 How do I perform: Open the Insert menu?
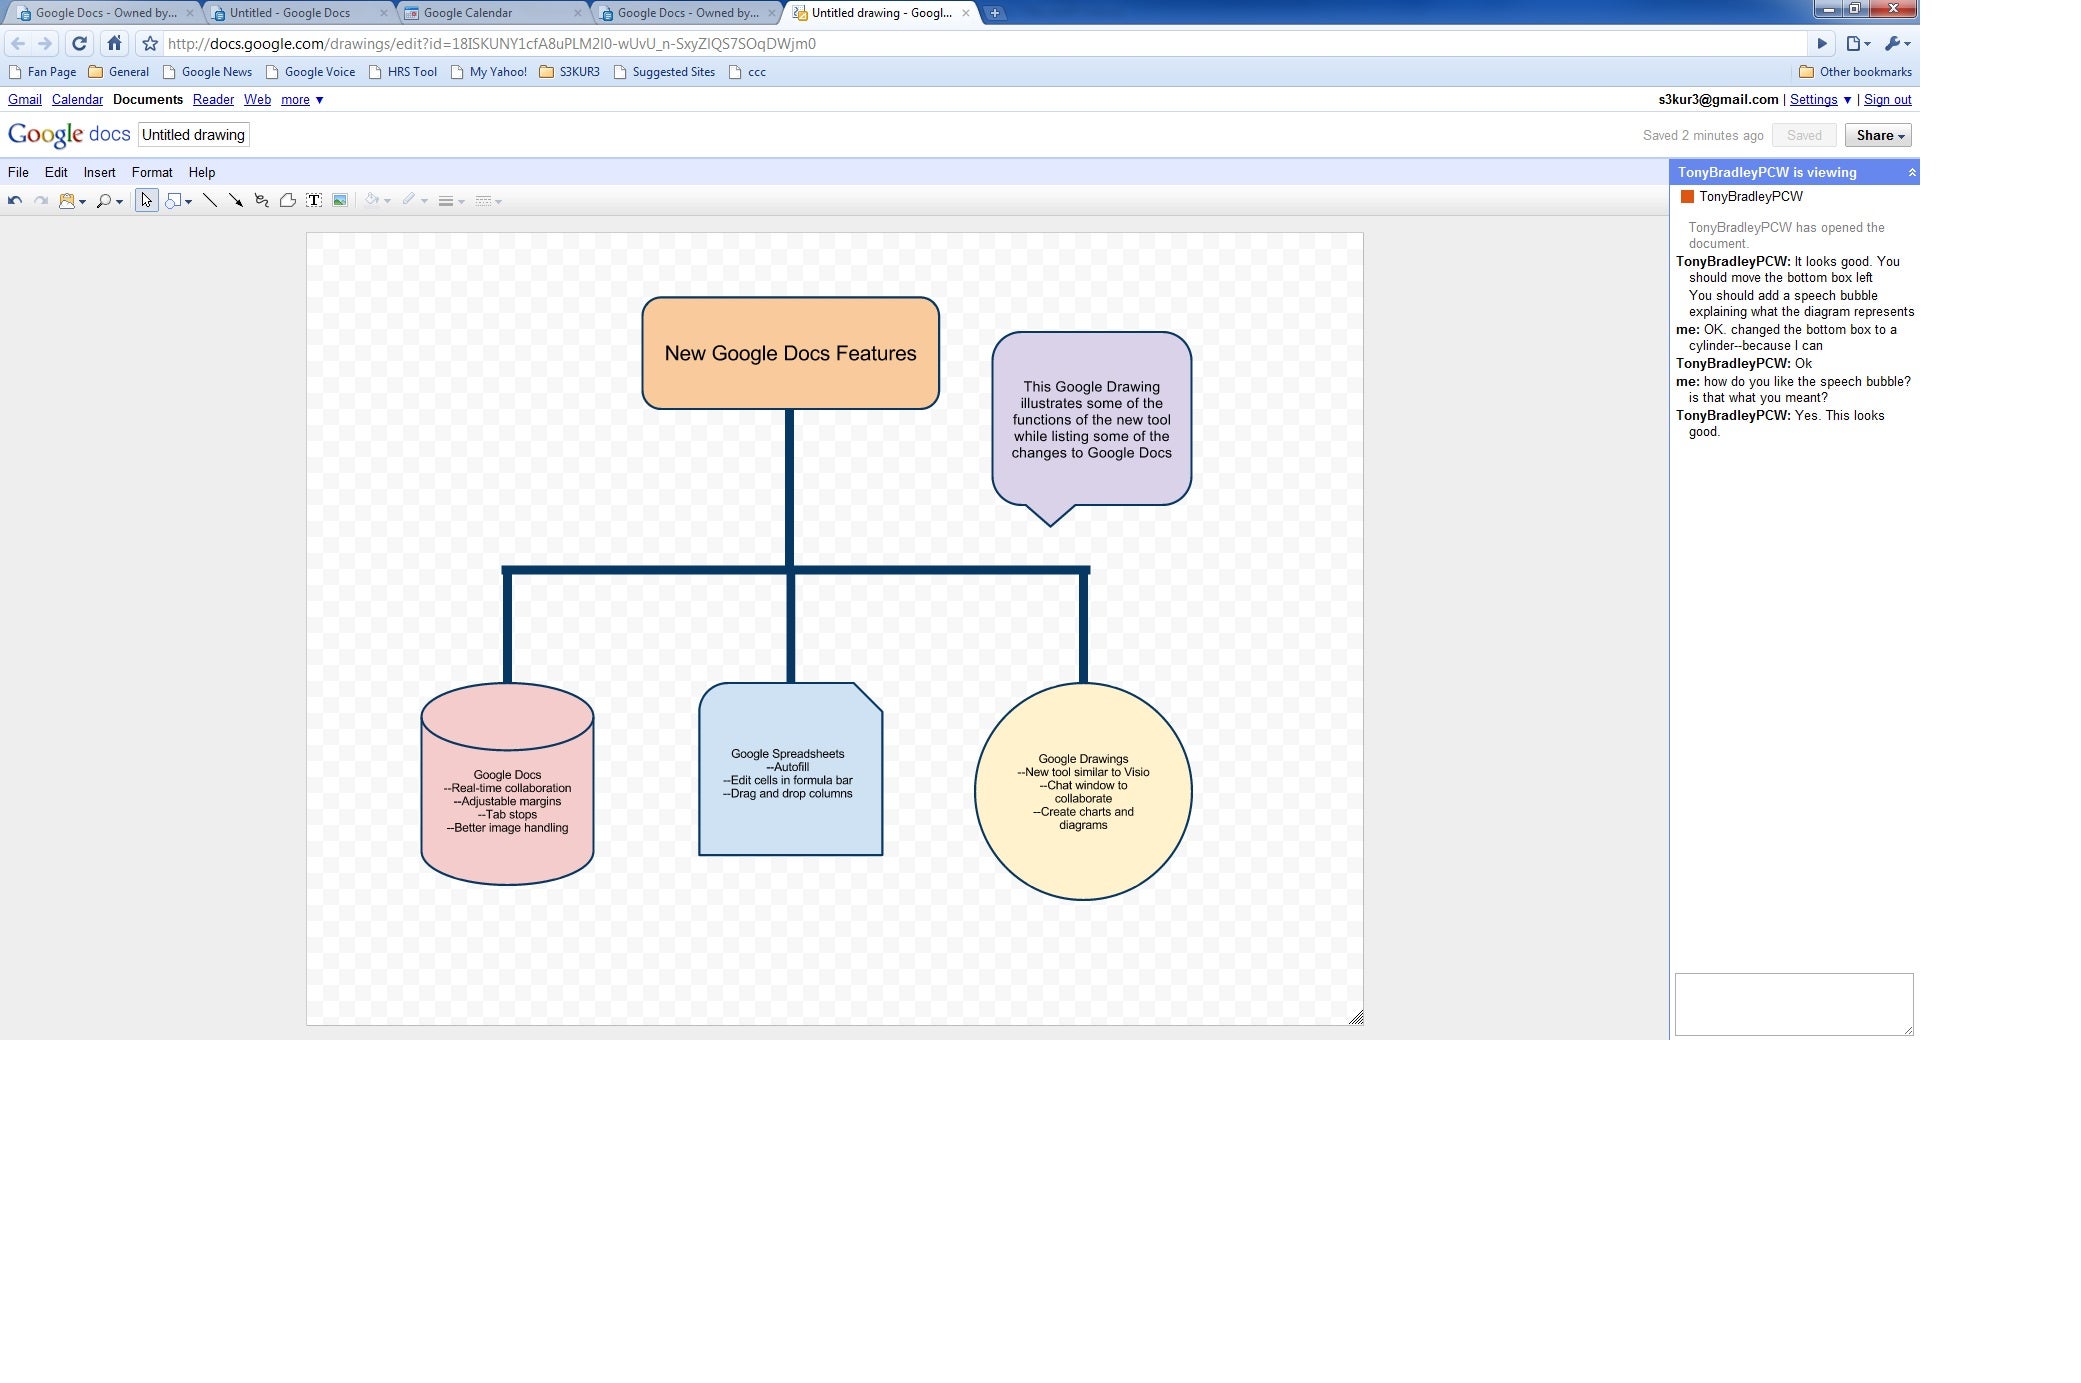99,171
